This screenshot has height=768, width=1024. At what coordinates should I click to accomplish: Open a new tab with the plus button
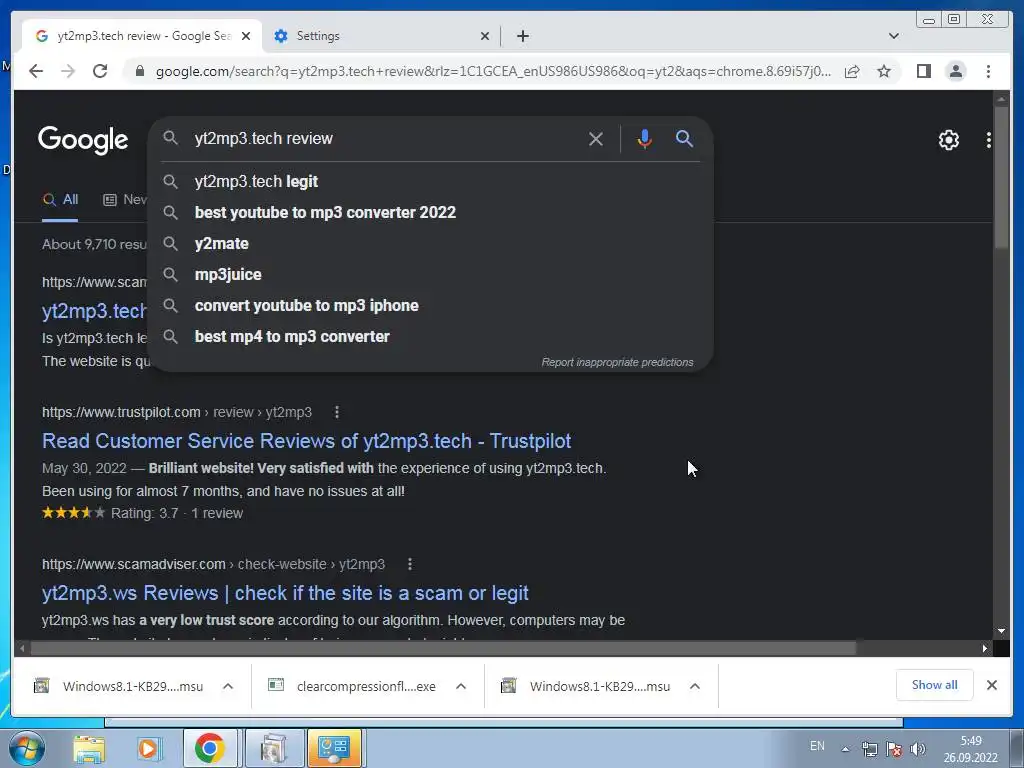coord(522,36)
